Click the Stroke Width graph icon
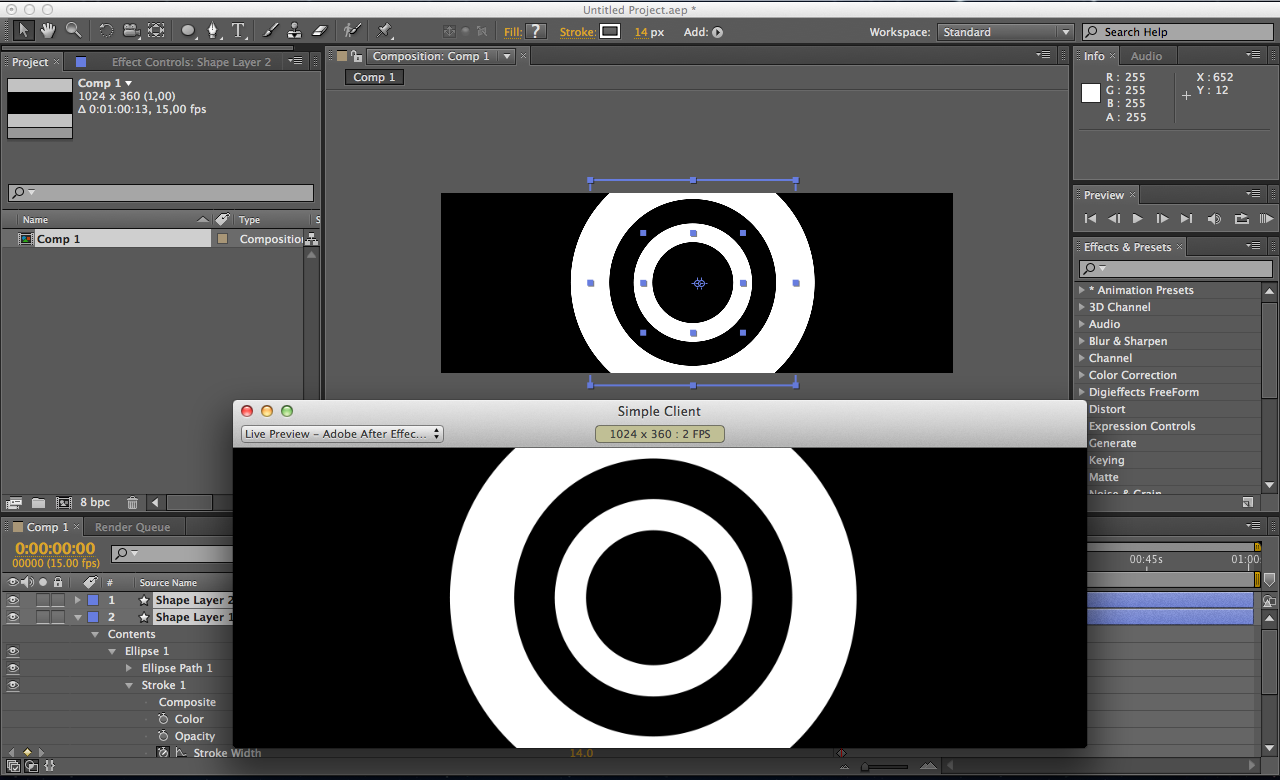Image resolution: width=1280 pixels, height=780 pixels. pyautogui.click(x=181, y=753)
